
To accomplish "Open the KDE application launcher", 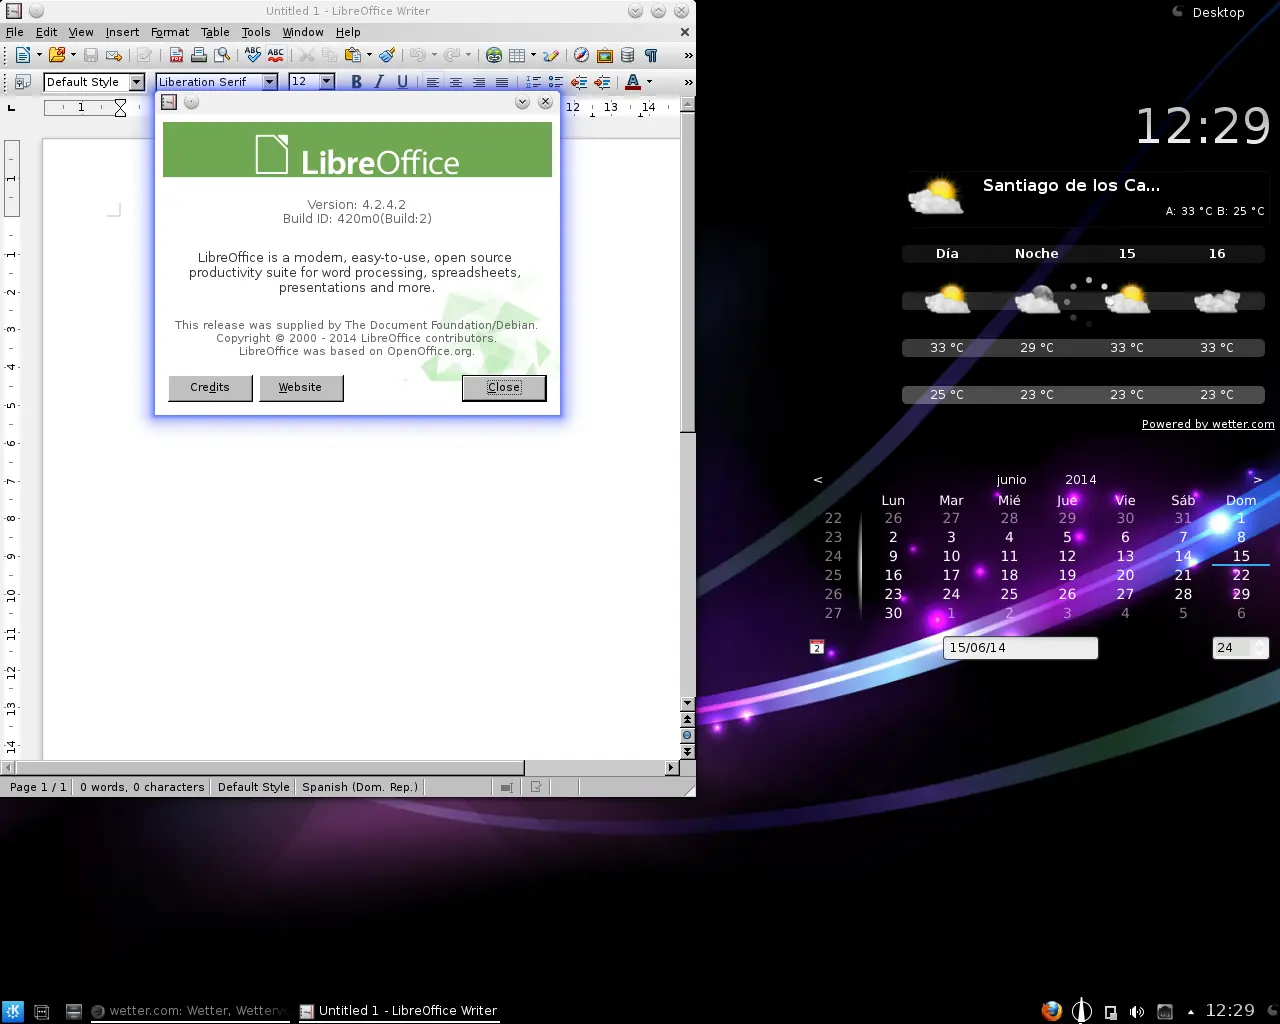I will pos(13,1011).
